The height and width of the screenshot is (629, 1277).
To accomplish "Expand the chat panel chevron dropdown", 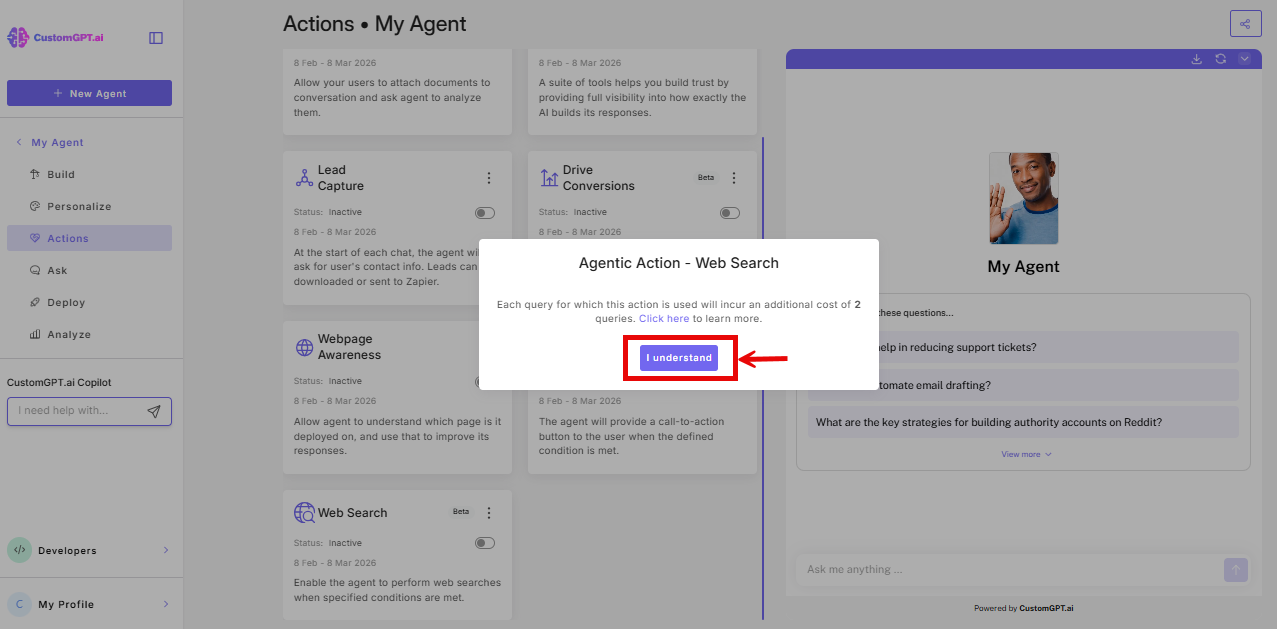I will click(x=1244, y=59).
